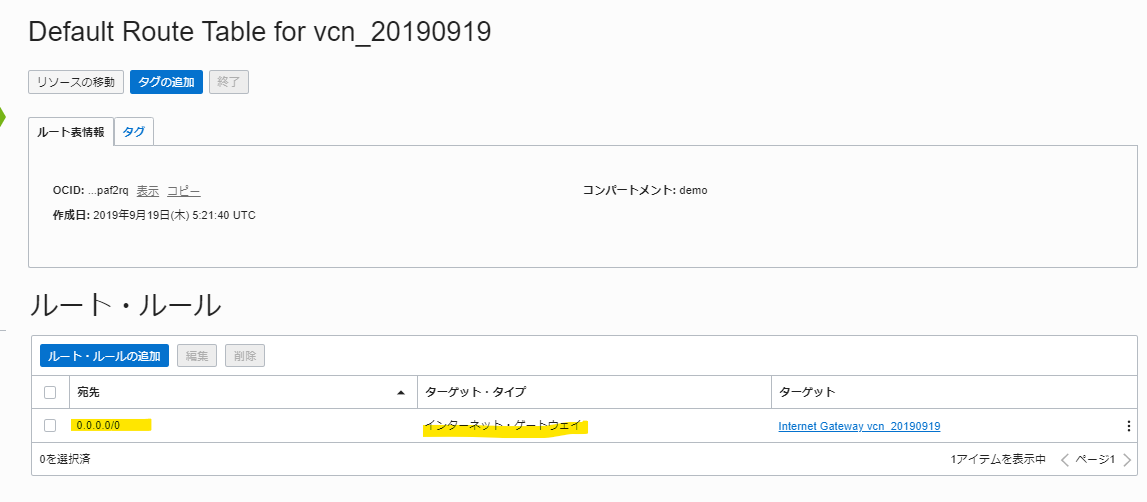1147x502 pixels.
Task: Switch to the ルート表情報 tab
Action: [71, 132]
